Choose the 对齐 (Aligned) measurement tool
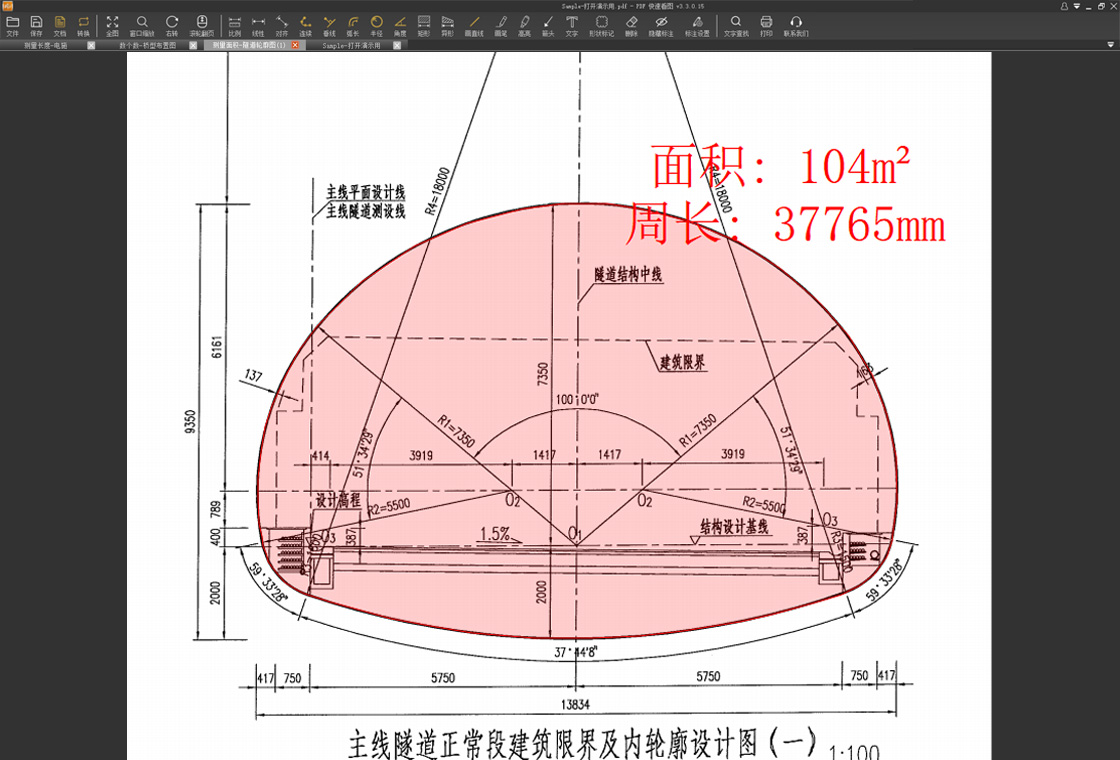This screenshot has width=1120, height=760. pos(281,26)
